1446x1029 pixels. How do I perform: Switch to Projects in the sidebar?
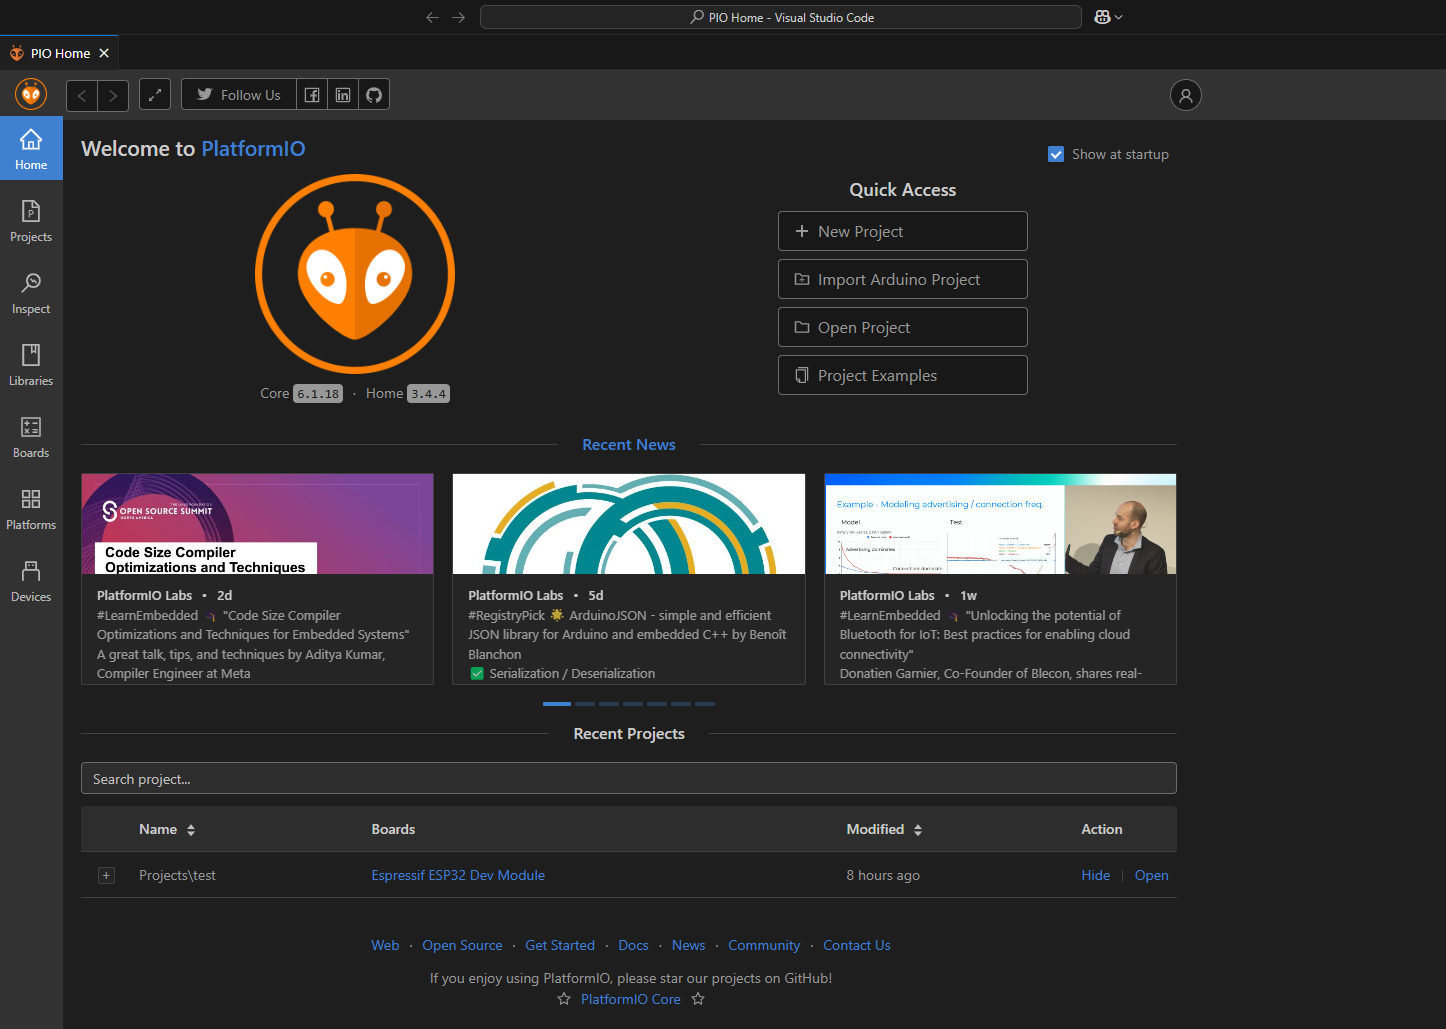pyautogui.click(x=31, y=221)
